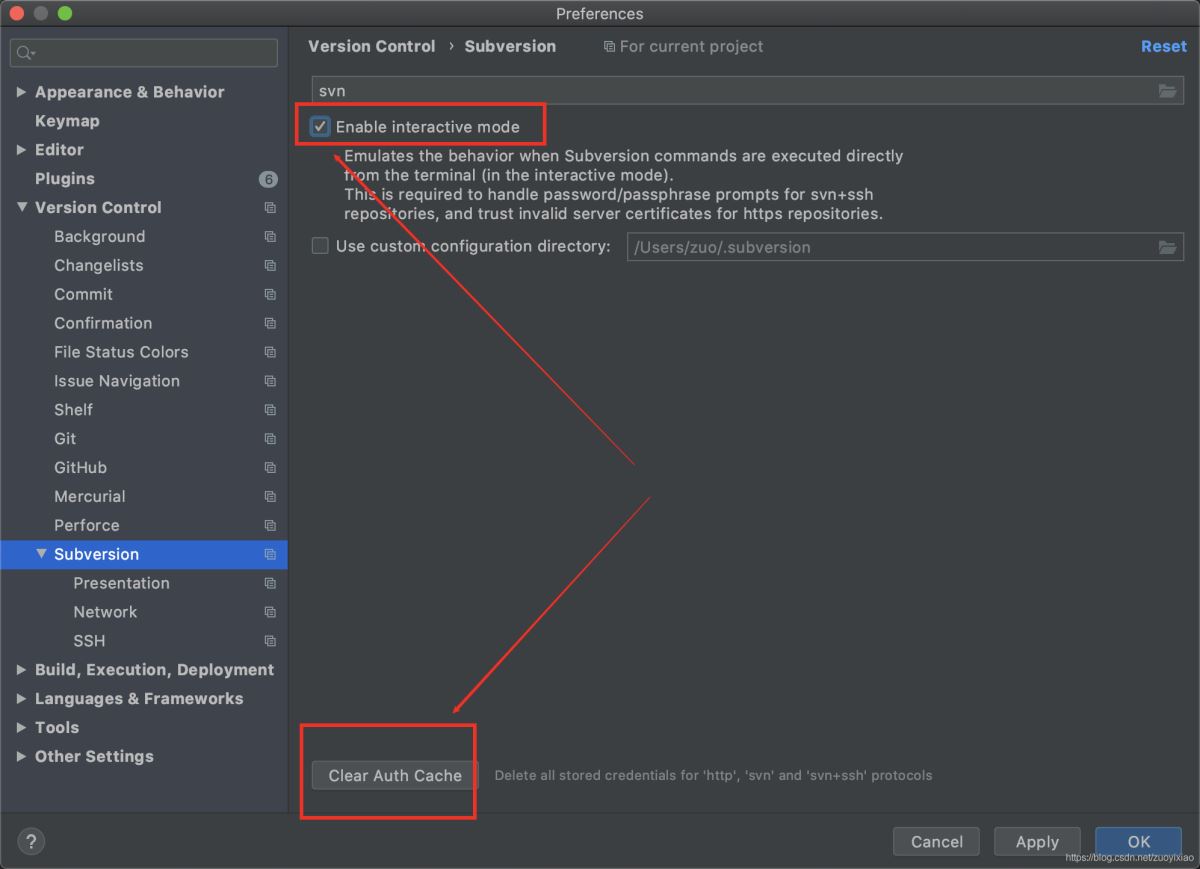Focus the settings search field
The height and width of the screenshot is (869, 1200).
pyautogui.click(x=144, y=53)
